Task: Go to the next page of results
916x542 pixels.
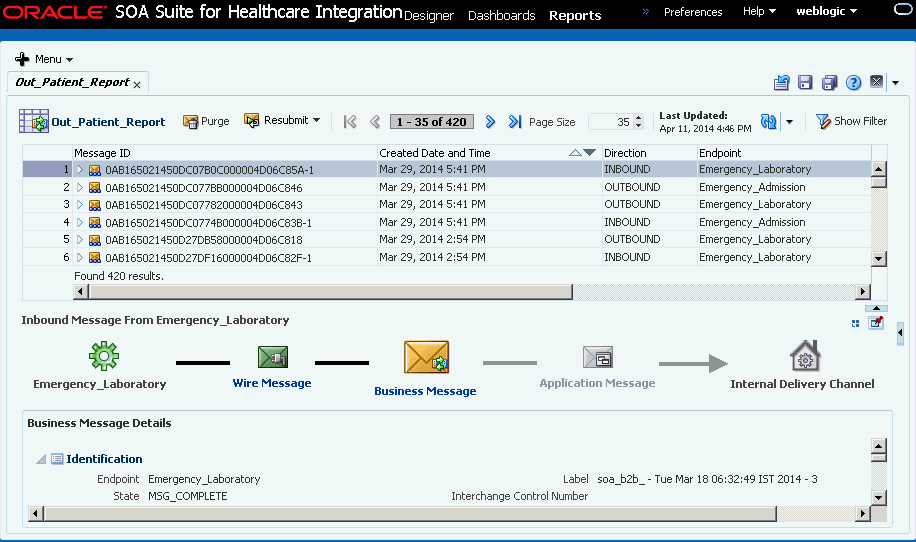Action: click(490, 121)
